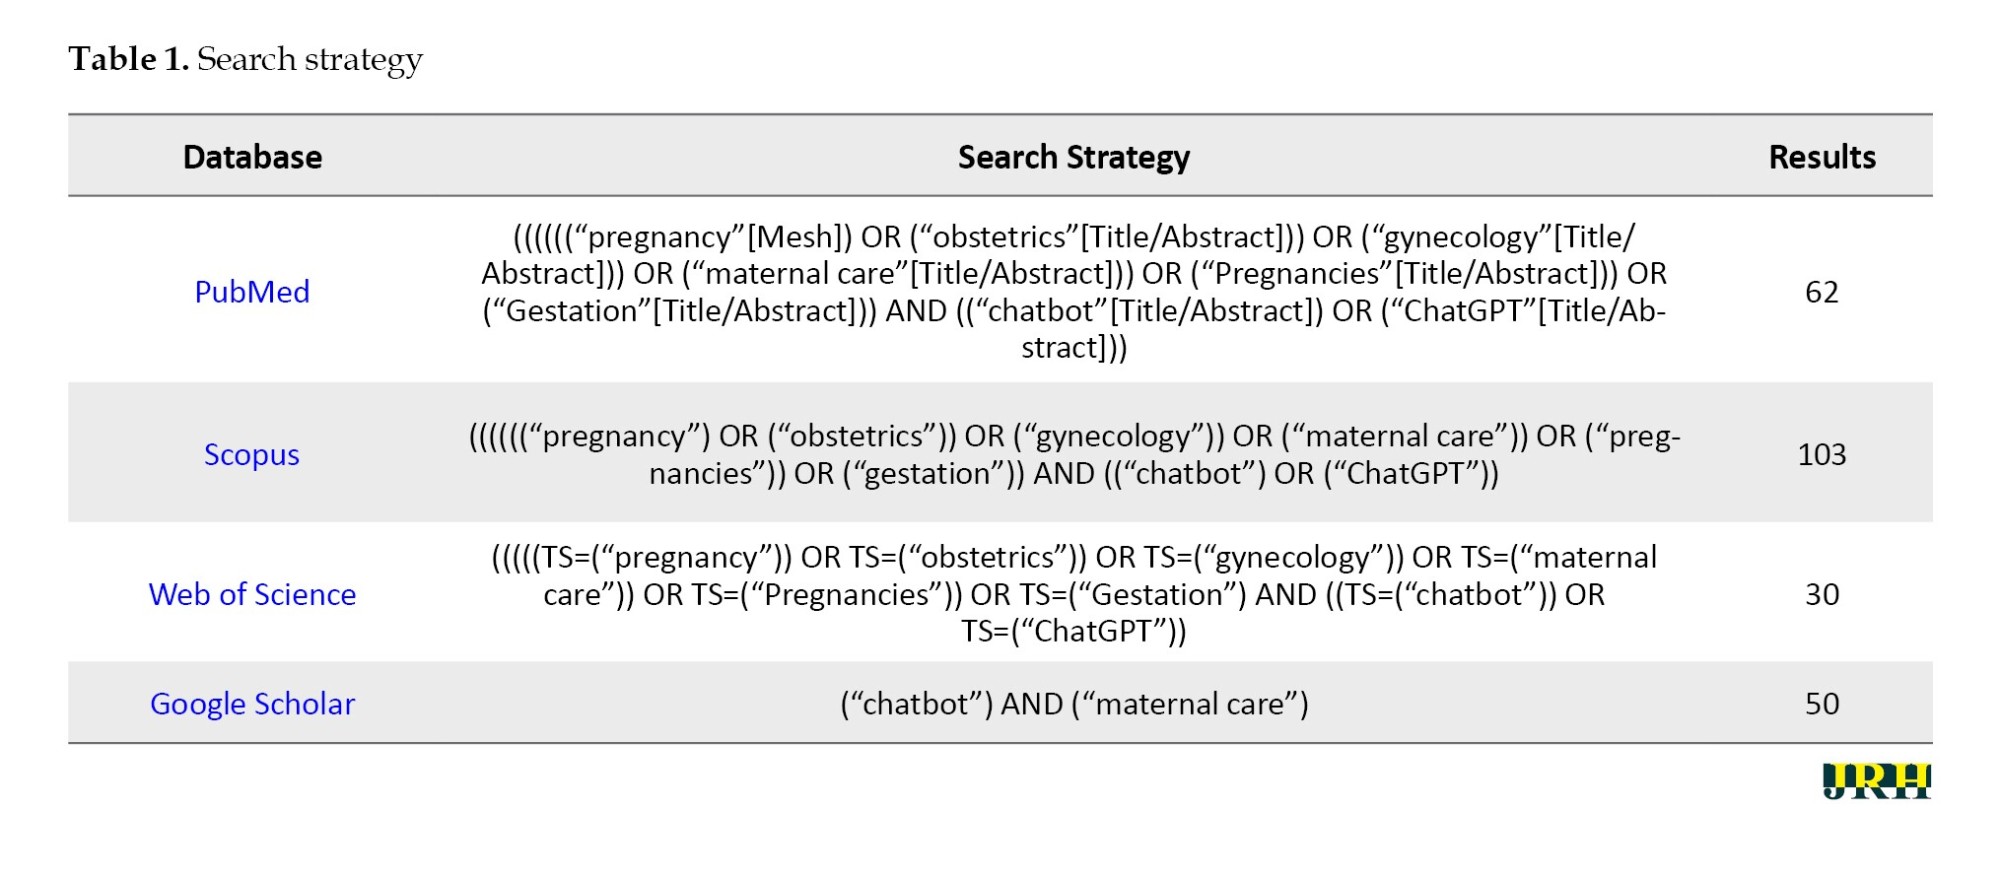Select the Scopus result count 103

1821,455
